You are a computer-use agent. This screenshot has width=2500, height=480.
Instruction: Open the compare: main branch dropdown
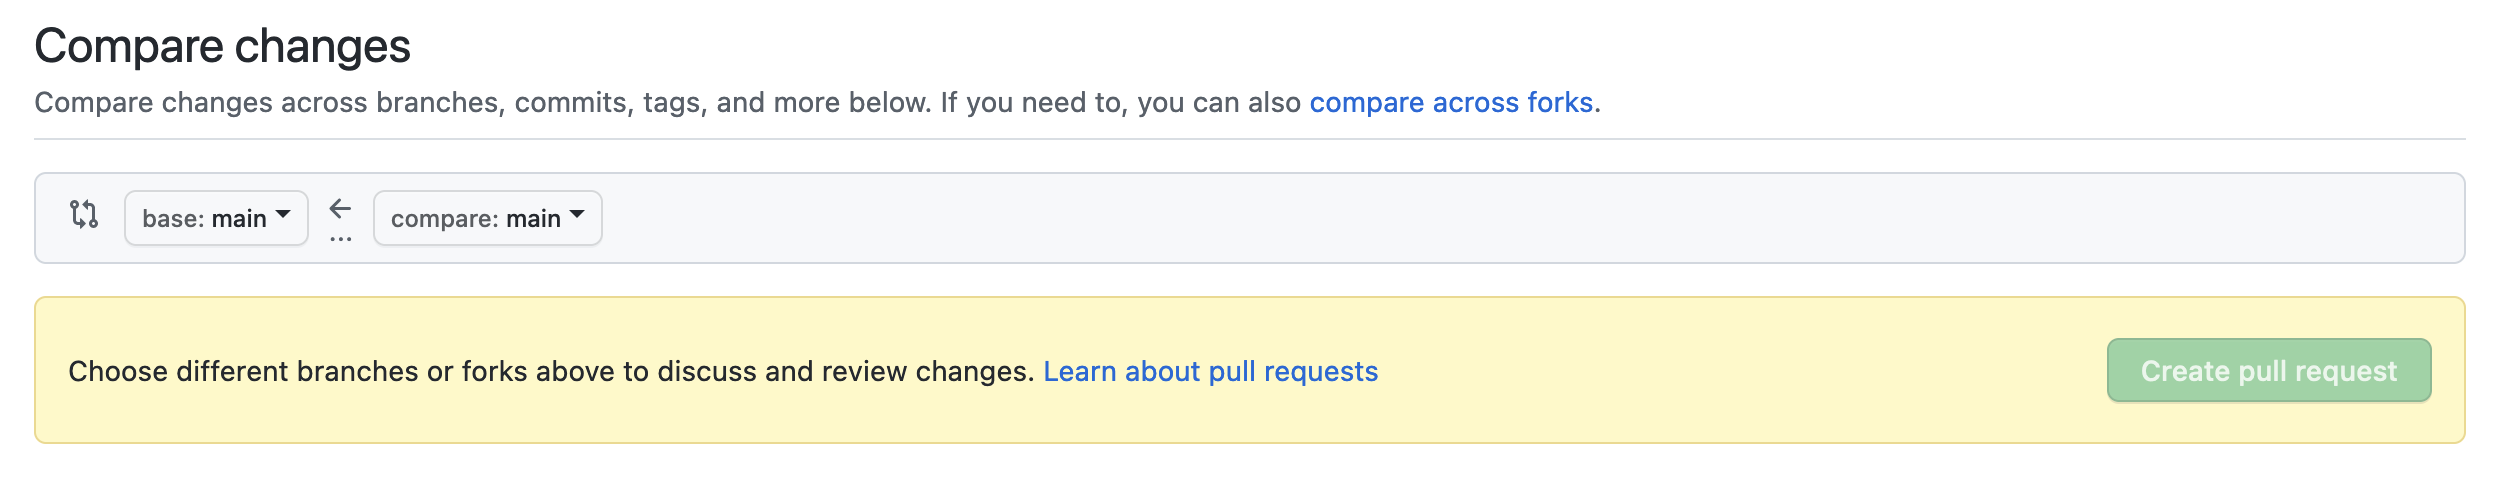(487, 218)
